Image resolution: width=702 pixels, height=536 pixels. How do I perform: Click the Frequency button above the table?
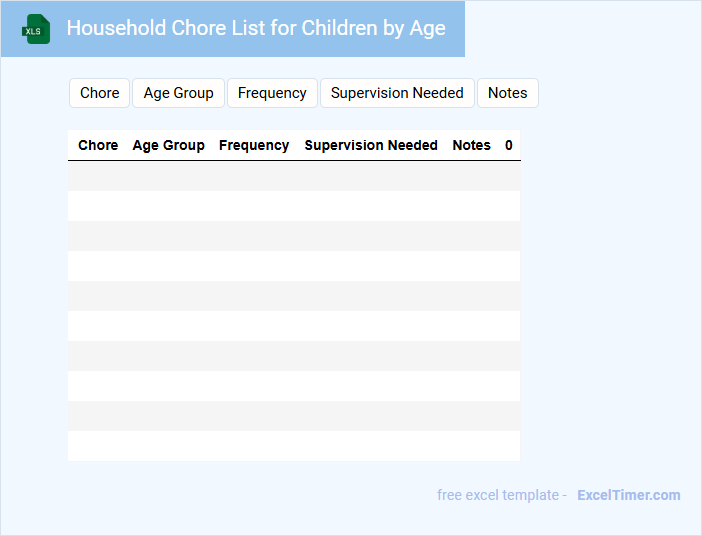click(x=272, y=93)
